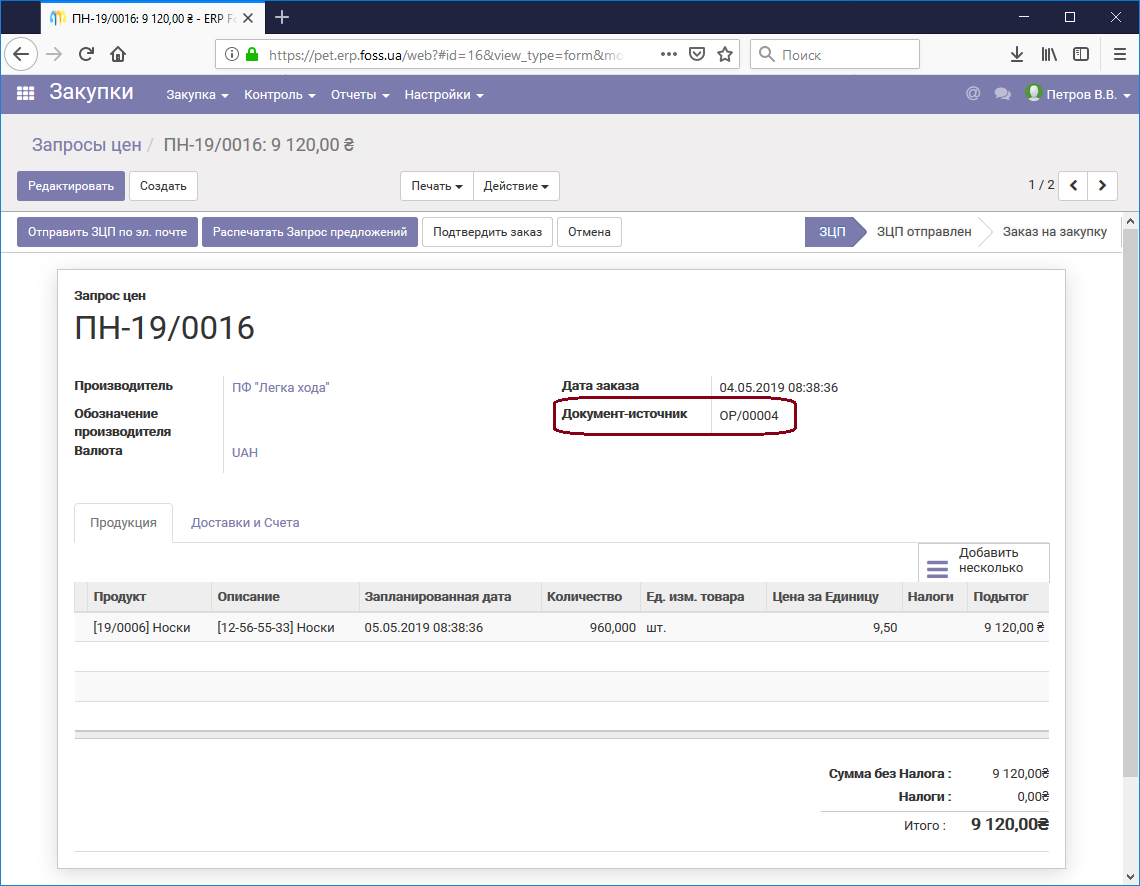Open conversations chat bubbles icon
Screen dimensions: 1140x886
(1003, 94)
